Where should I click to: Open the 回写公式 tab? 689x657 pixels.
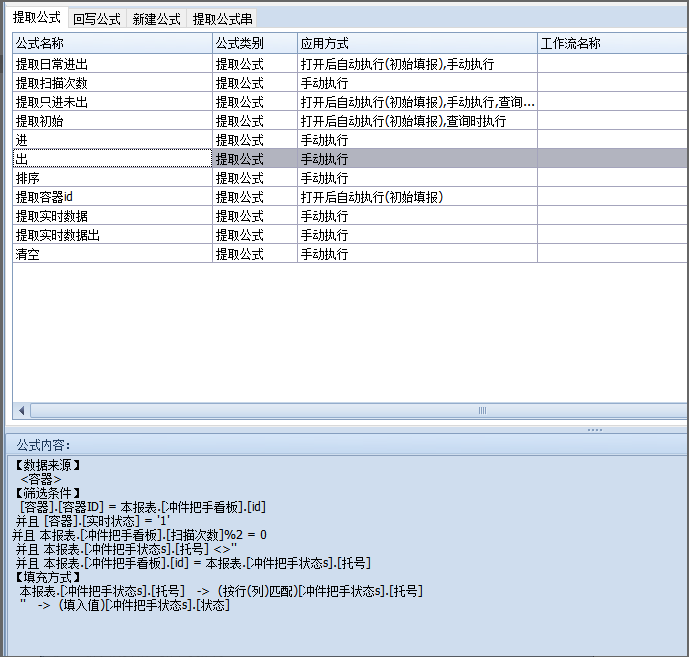pos(97,19)
